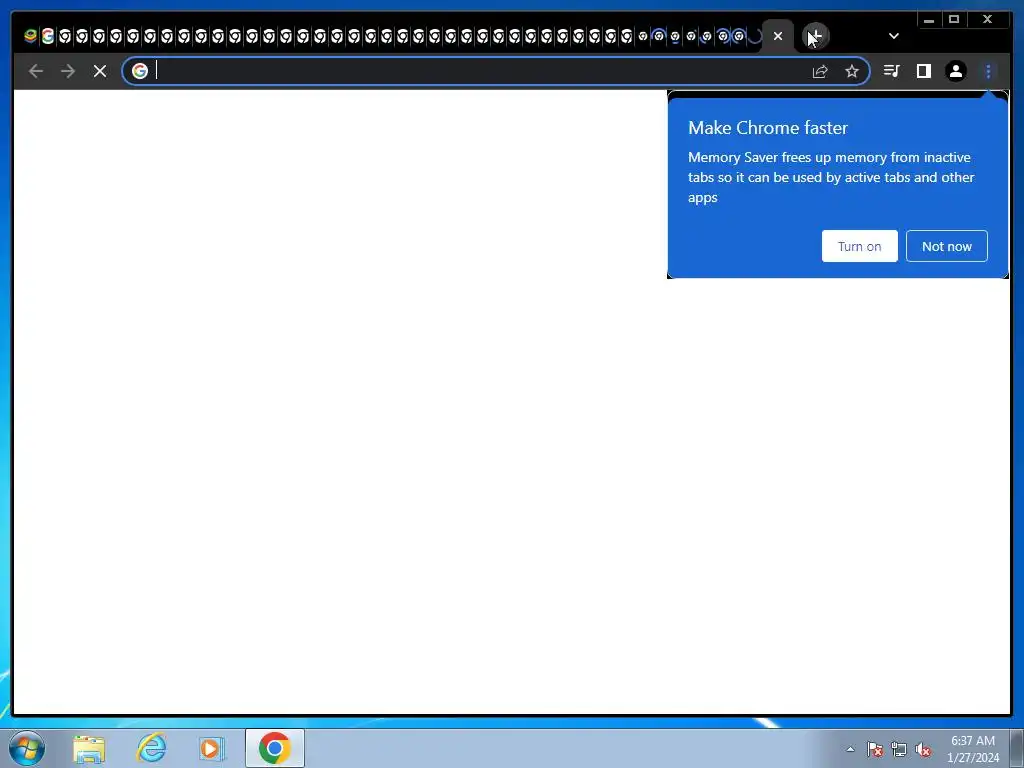Viewport: 1024px width, 768px height.
Task: Minimize the Chrome window
Action: (x=929, y=20)
